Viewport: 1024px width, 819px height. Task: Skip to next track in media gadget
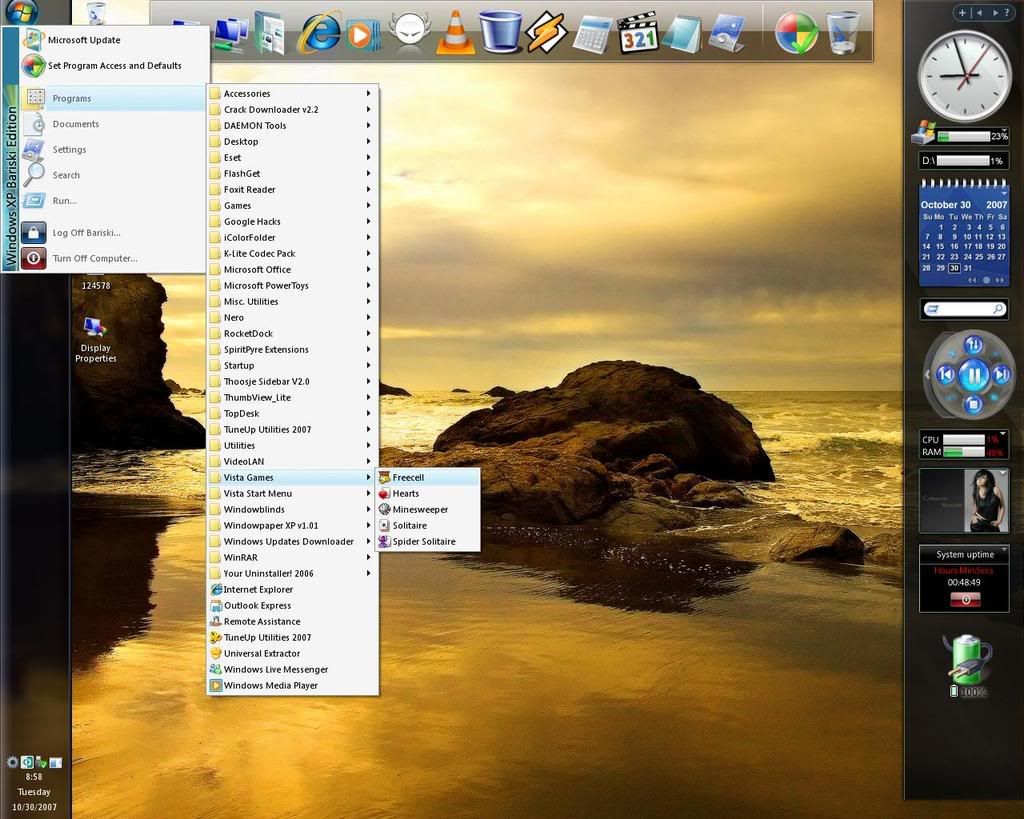pyautogui.click(x=1000, y=375)
